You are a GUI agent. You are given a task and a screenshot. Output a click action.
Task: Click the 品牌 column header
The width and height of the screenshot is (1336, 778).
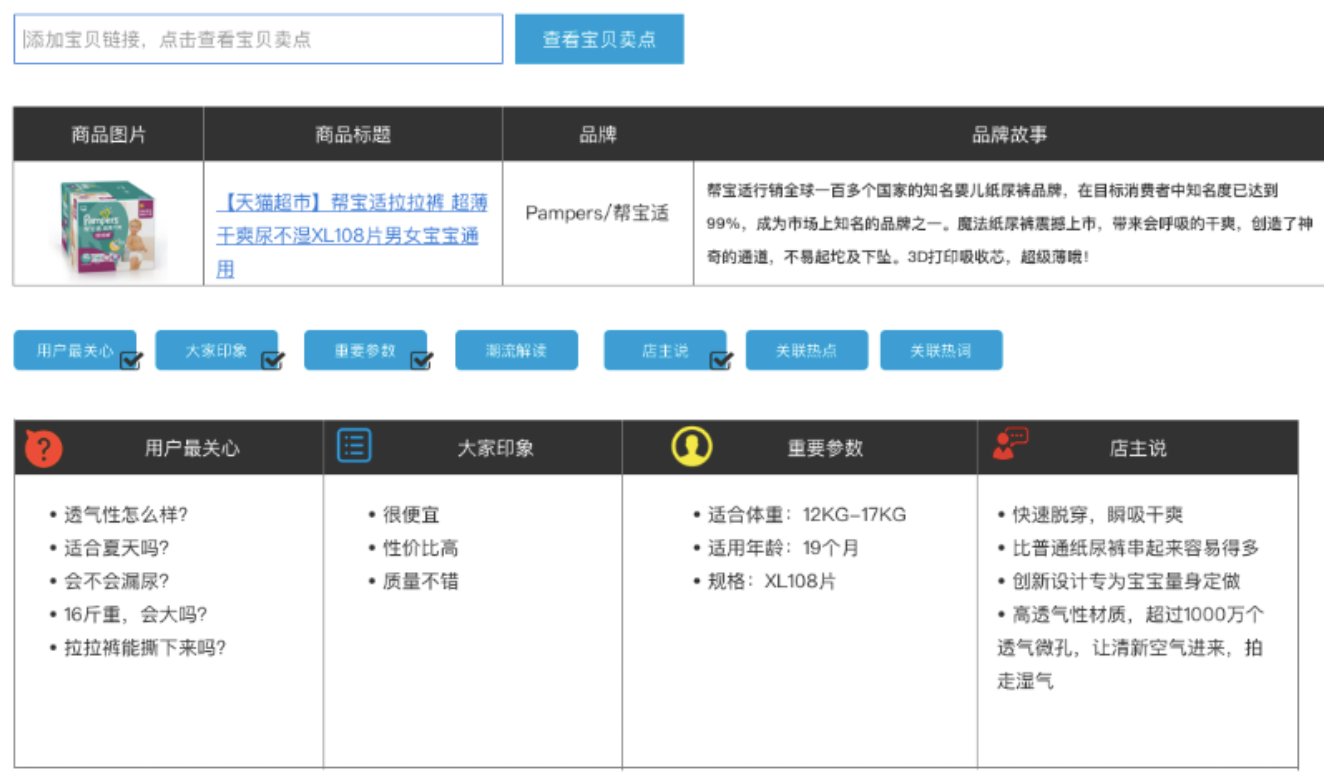coord(598,135)
